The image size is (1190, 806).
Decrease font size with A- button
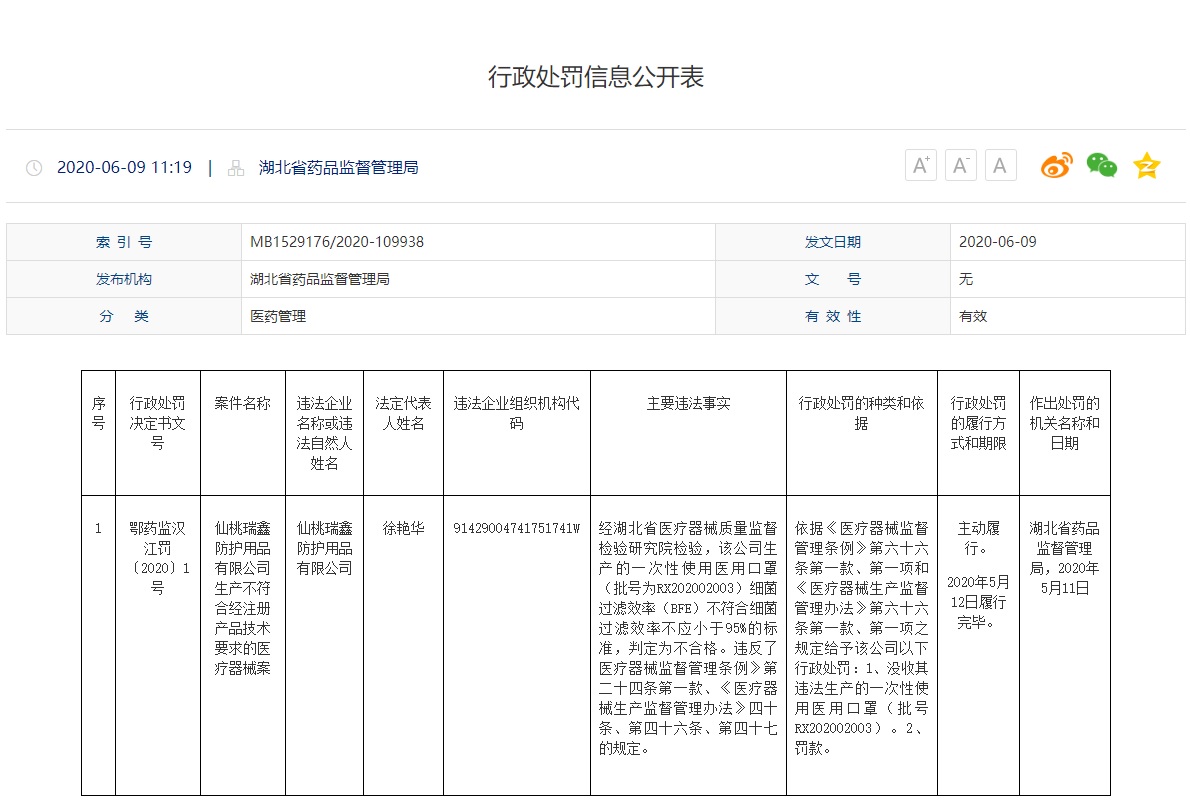point(960,165)
